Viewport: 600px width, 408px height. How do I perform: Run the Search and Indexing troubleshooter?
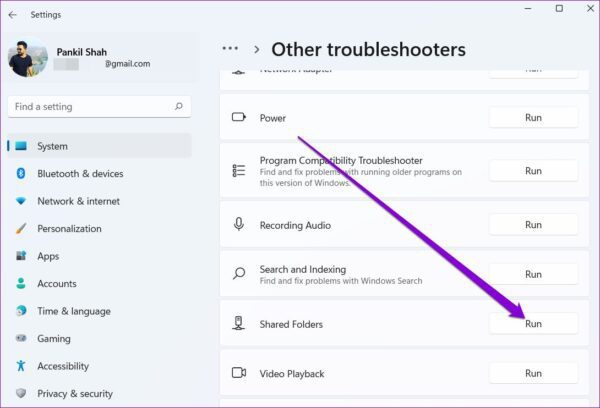pyautogui.click(x=533, y=274)
